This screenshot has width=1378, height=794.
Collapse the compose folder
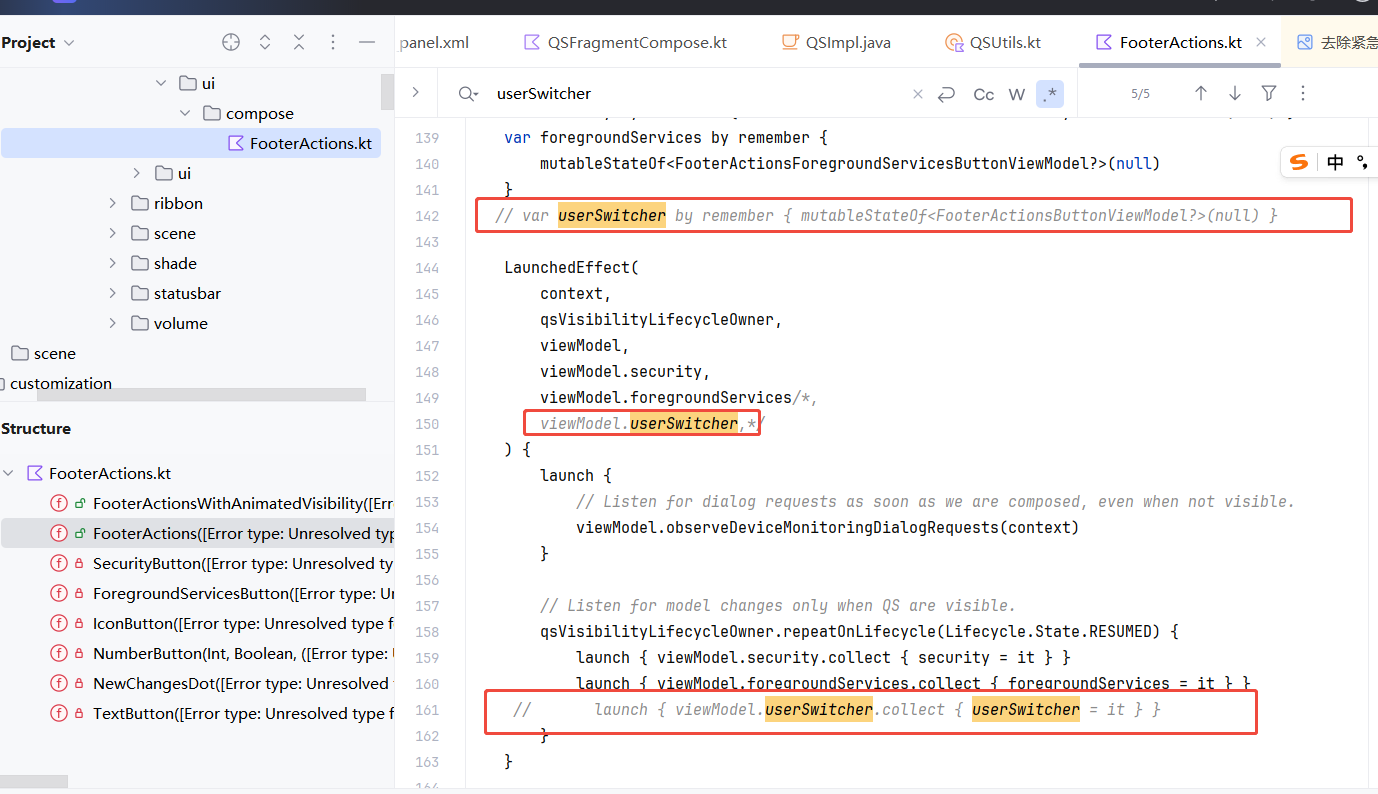185,113
